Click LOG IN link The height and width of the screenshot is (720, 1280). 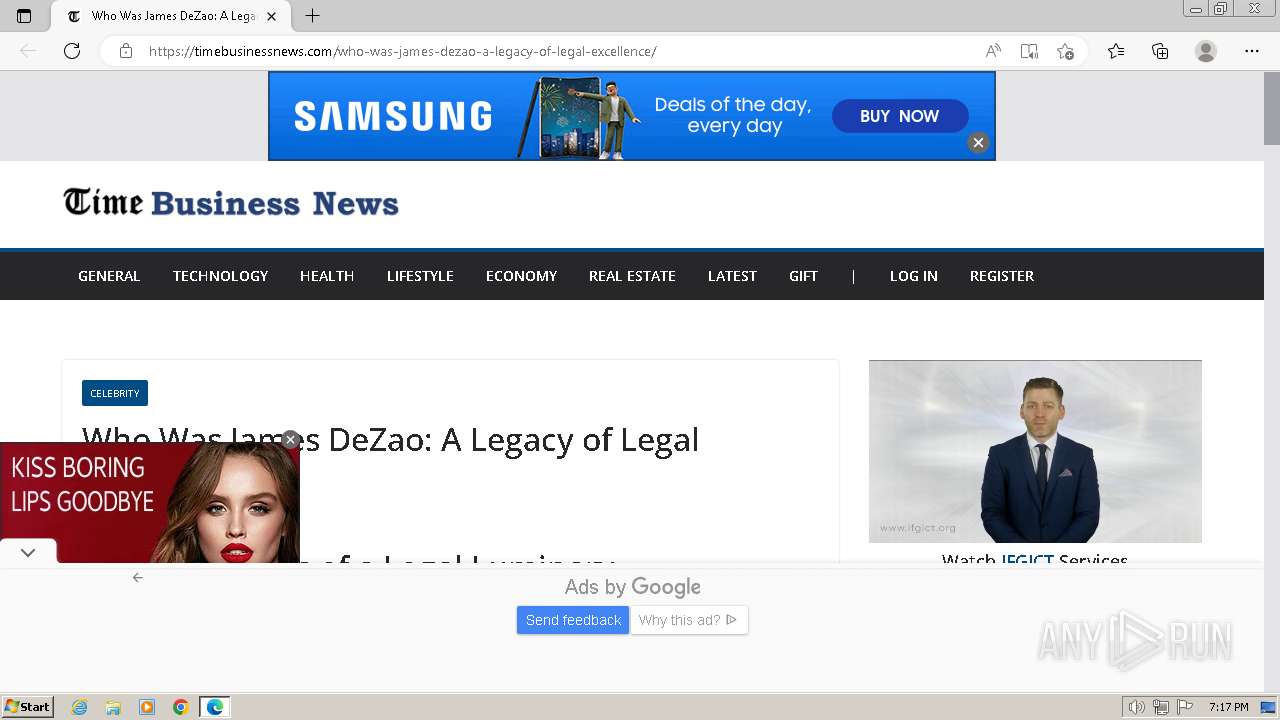(914, 276)
